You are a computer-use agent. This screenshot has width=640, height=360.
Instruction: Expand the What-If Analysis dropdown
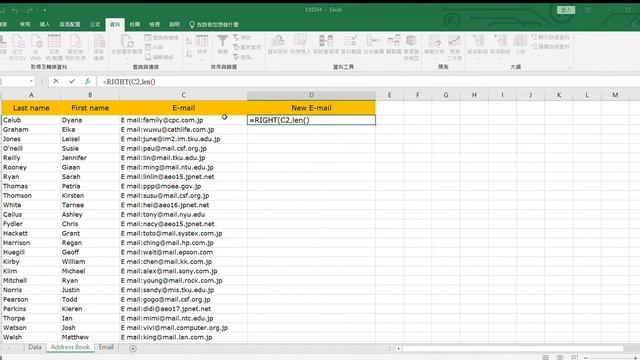[434, 58]
